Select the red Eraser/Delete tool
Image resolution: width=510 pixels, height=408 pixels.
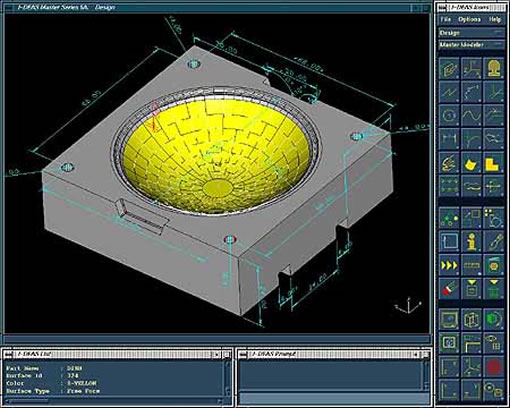click(x=449, y=289)
